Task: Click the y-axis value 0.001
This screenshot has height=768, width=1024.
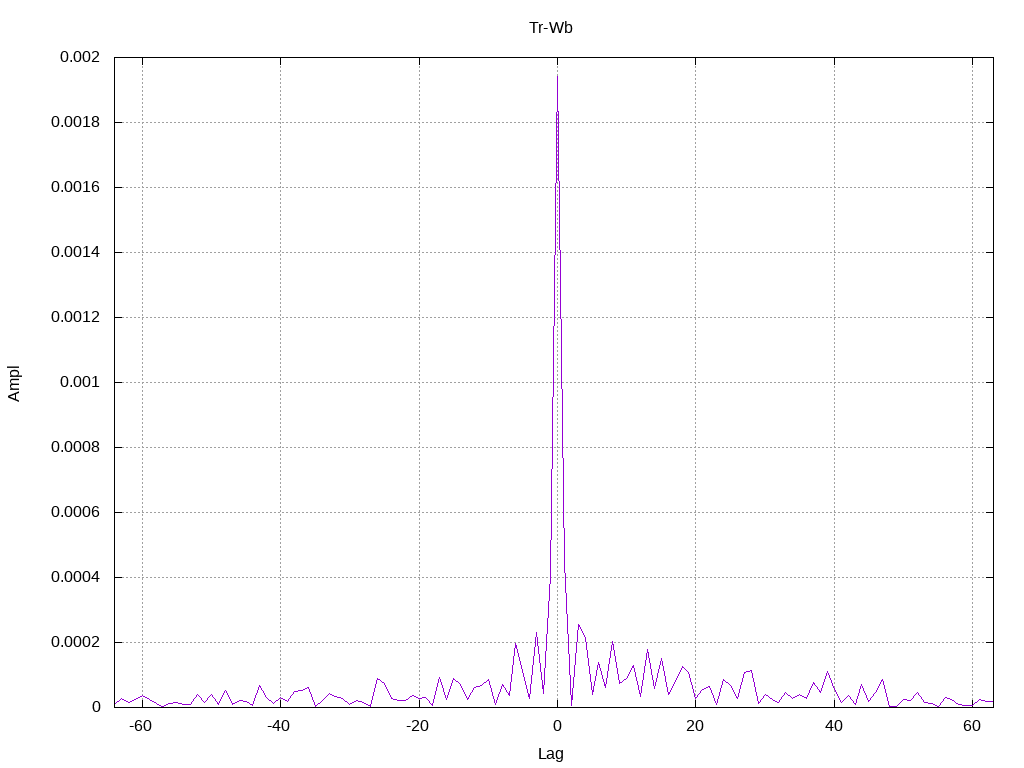Action: pos(80,382)
